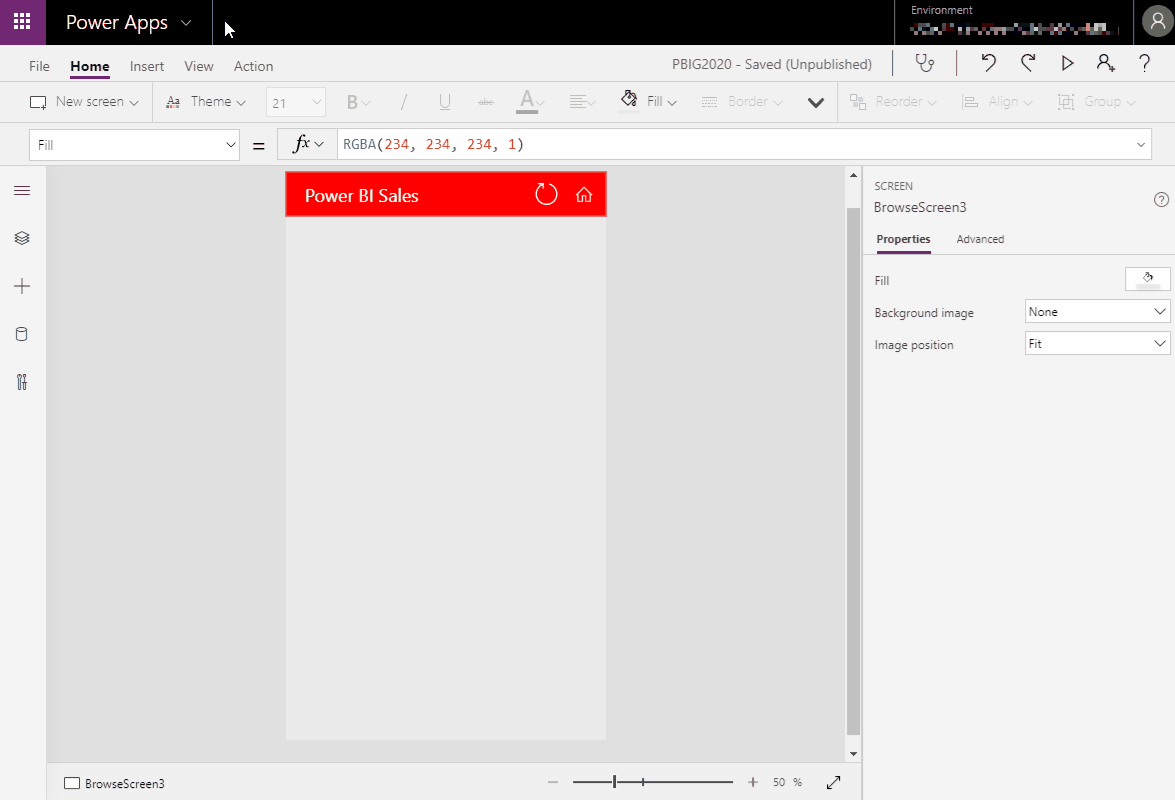1175x800 pixels.
Task: Undo the last action
Action: pos(988,64)
